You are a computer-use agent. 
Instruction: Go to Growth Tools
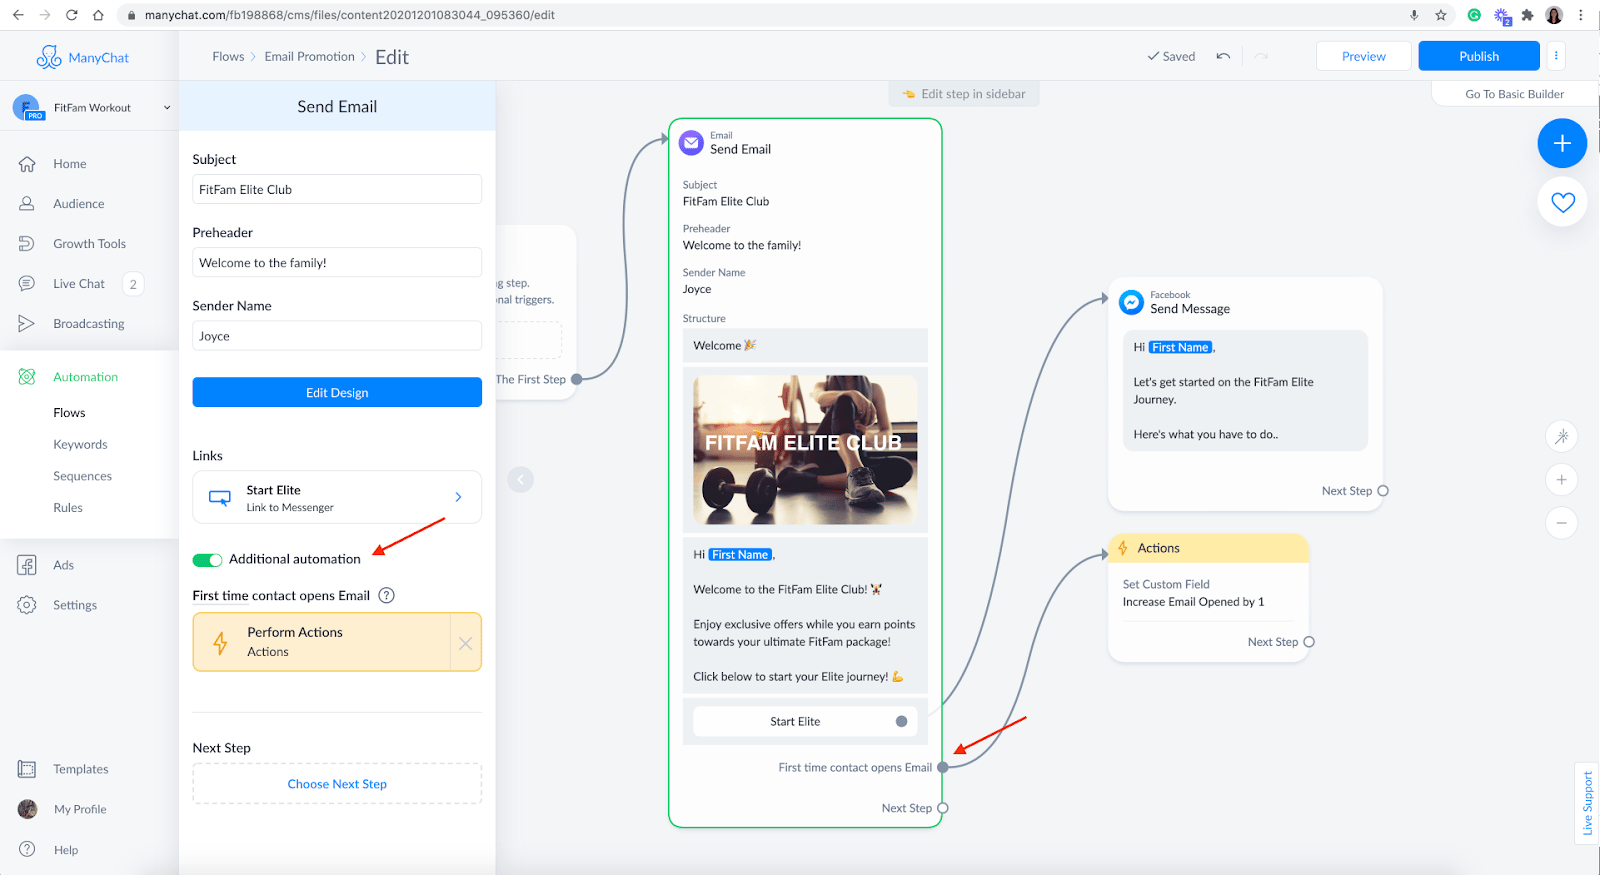89,244
